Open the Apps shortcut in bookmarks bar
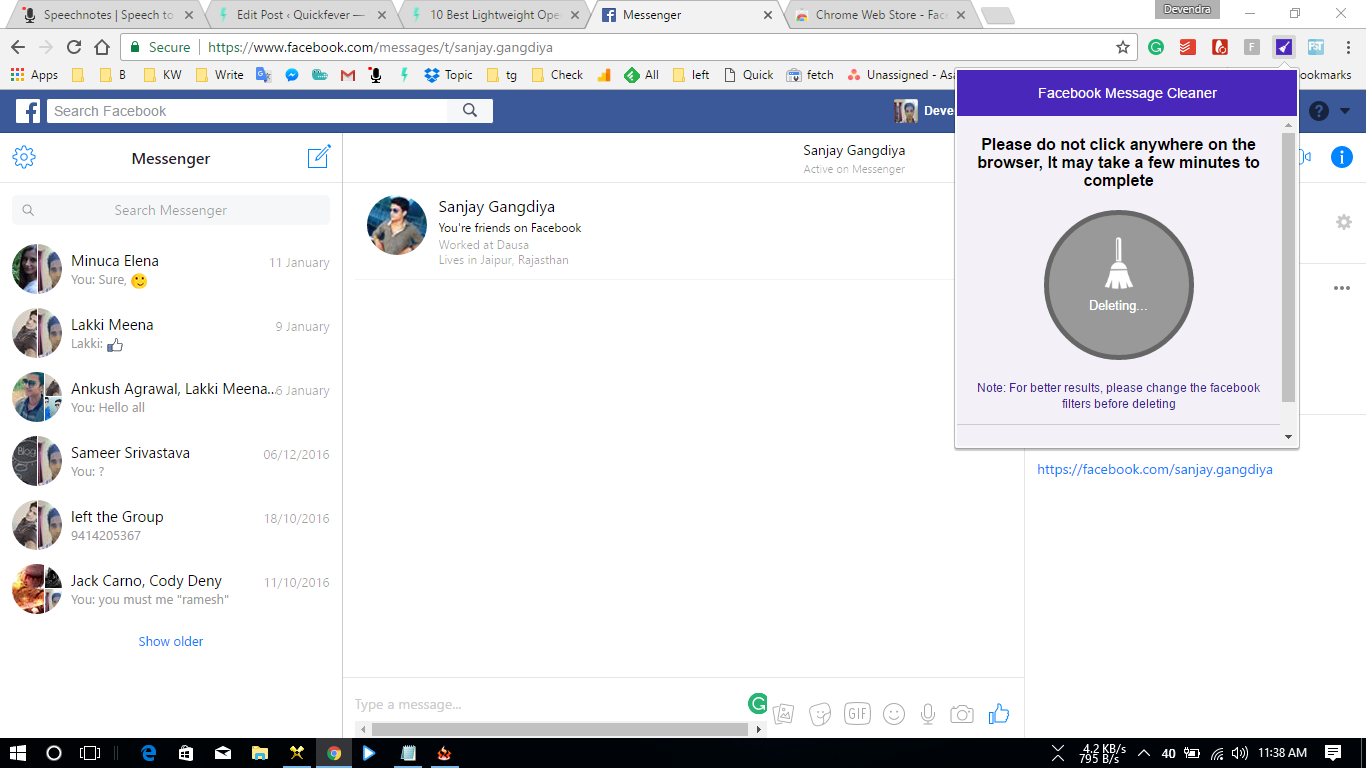The height and width of the screenshot is (768, 1366). [x=34, y=74]
